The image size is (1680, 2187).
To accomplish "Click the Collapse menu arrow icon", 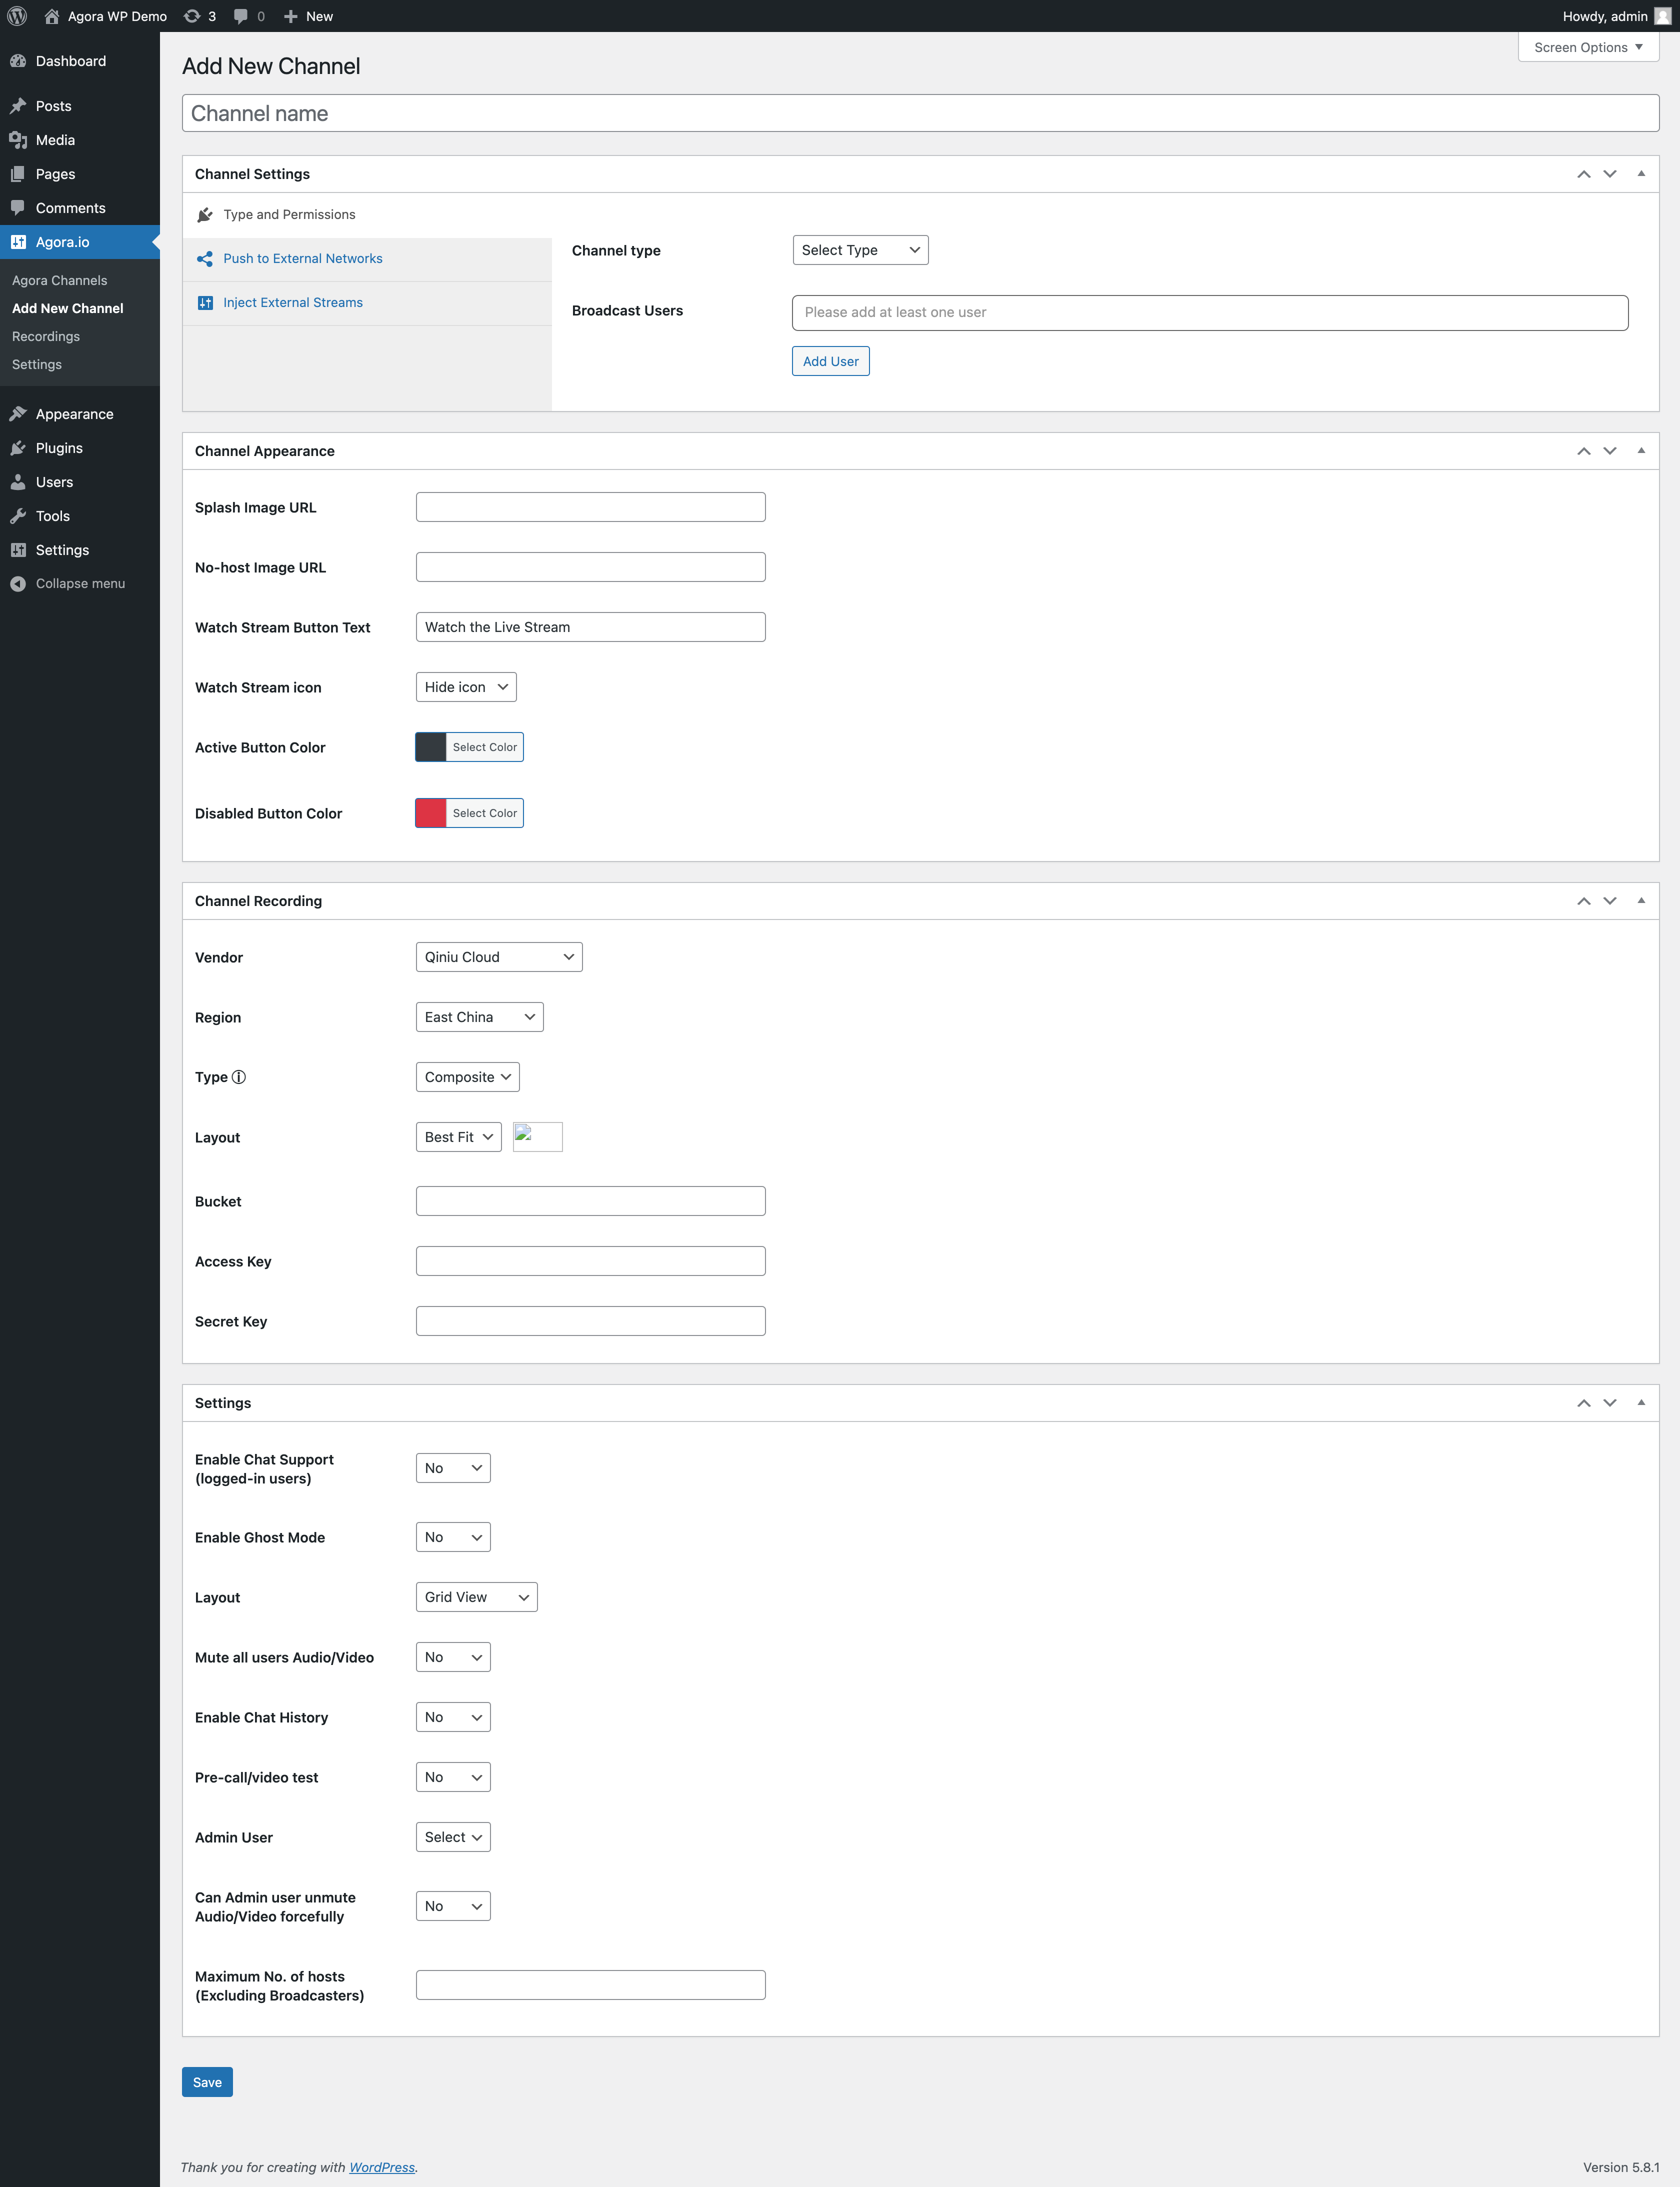I will click(18, 584).
